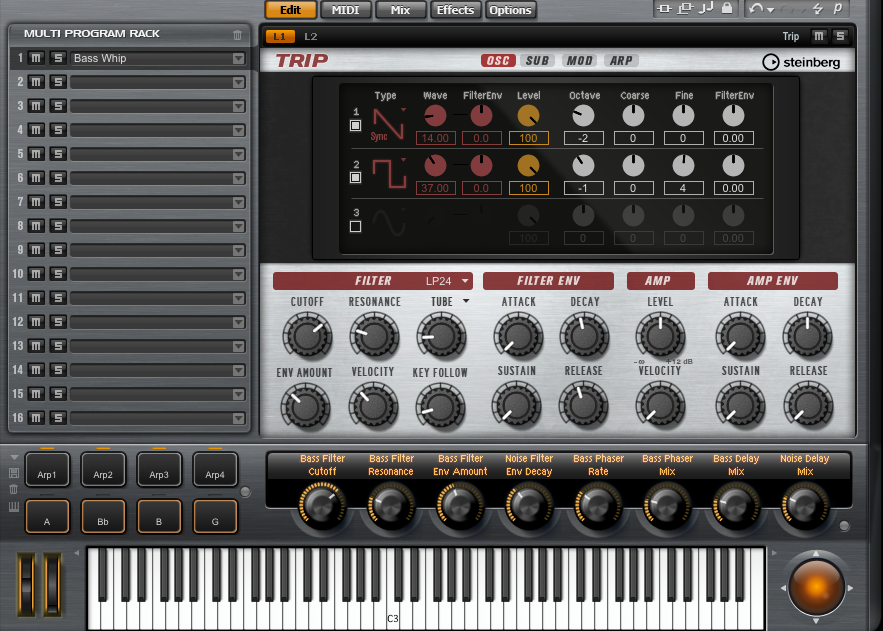Click the lightning bolt icon in top toolbar
Image resolution: width=883 pixels, height=631 pixels.
coord(818,8)
